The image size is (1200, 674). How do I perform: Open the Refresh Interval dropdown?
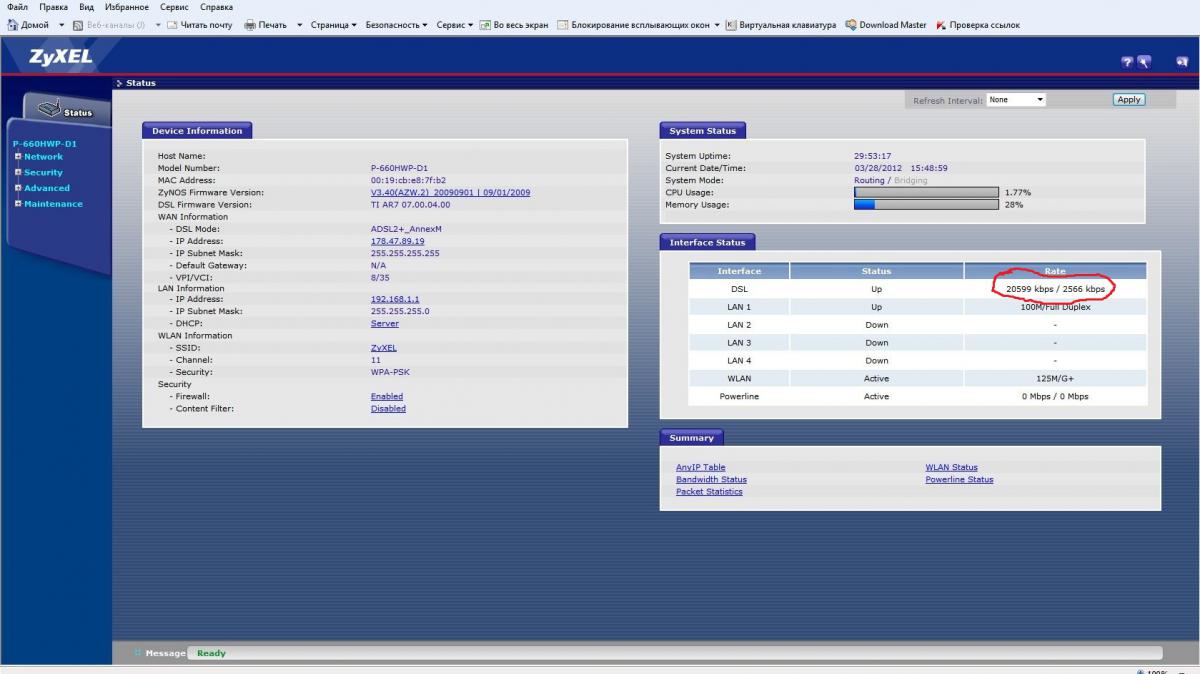[x=1015, y=100]
